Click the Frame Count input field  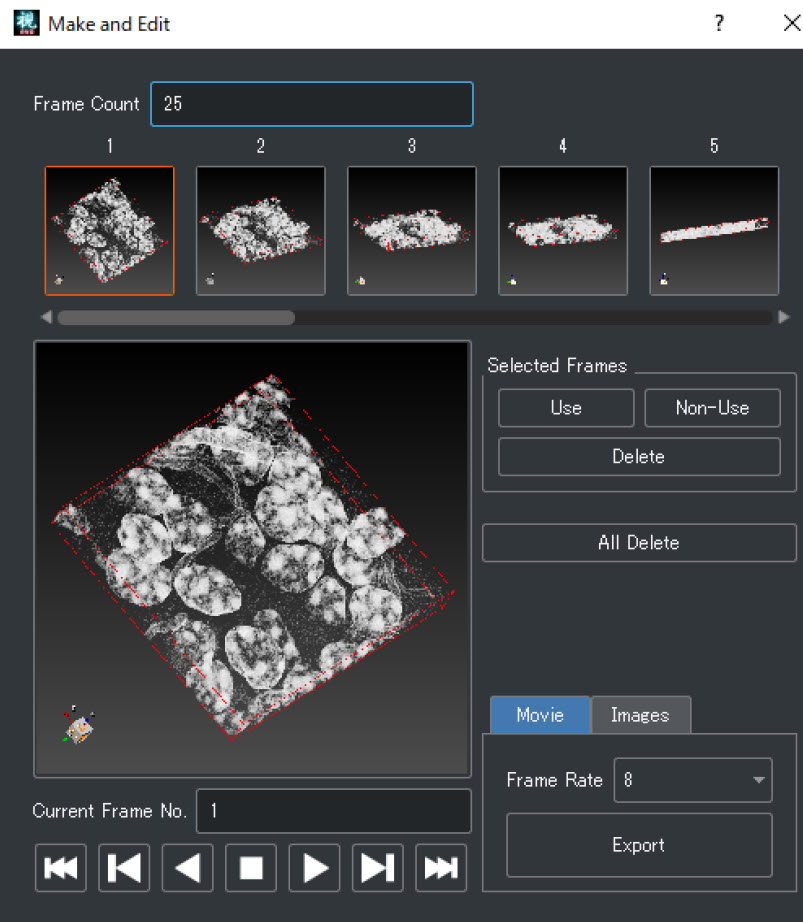coord(311,104)
